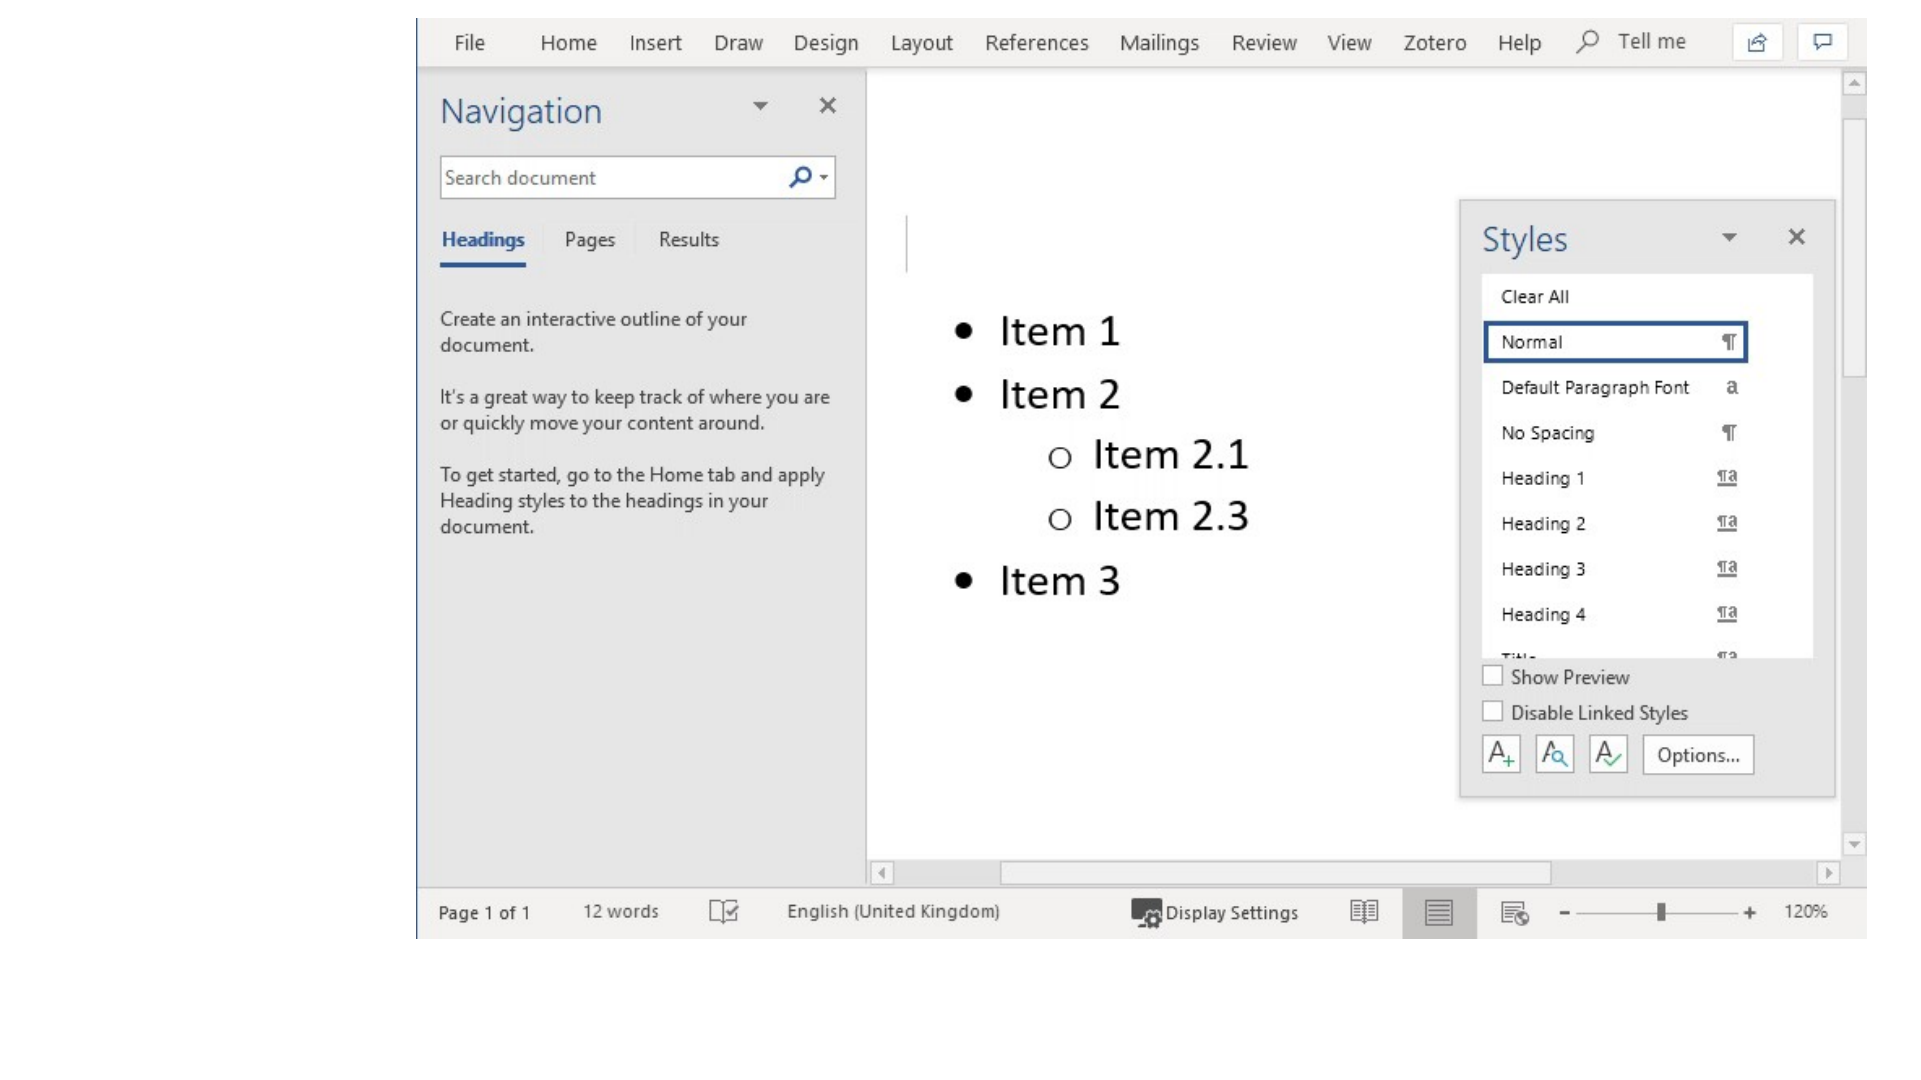Image resolution: width=1921 pixels, height=1080 pixels.
Task: Open the Insert ribbon tab
Action: click(x=655, y=43)
